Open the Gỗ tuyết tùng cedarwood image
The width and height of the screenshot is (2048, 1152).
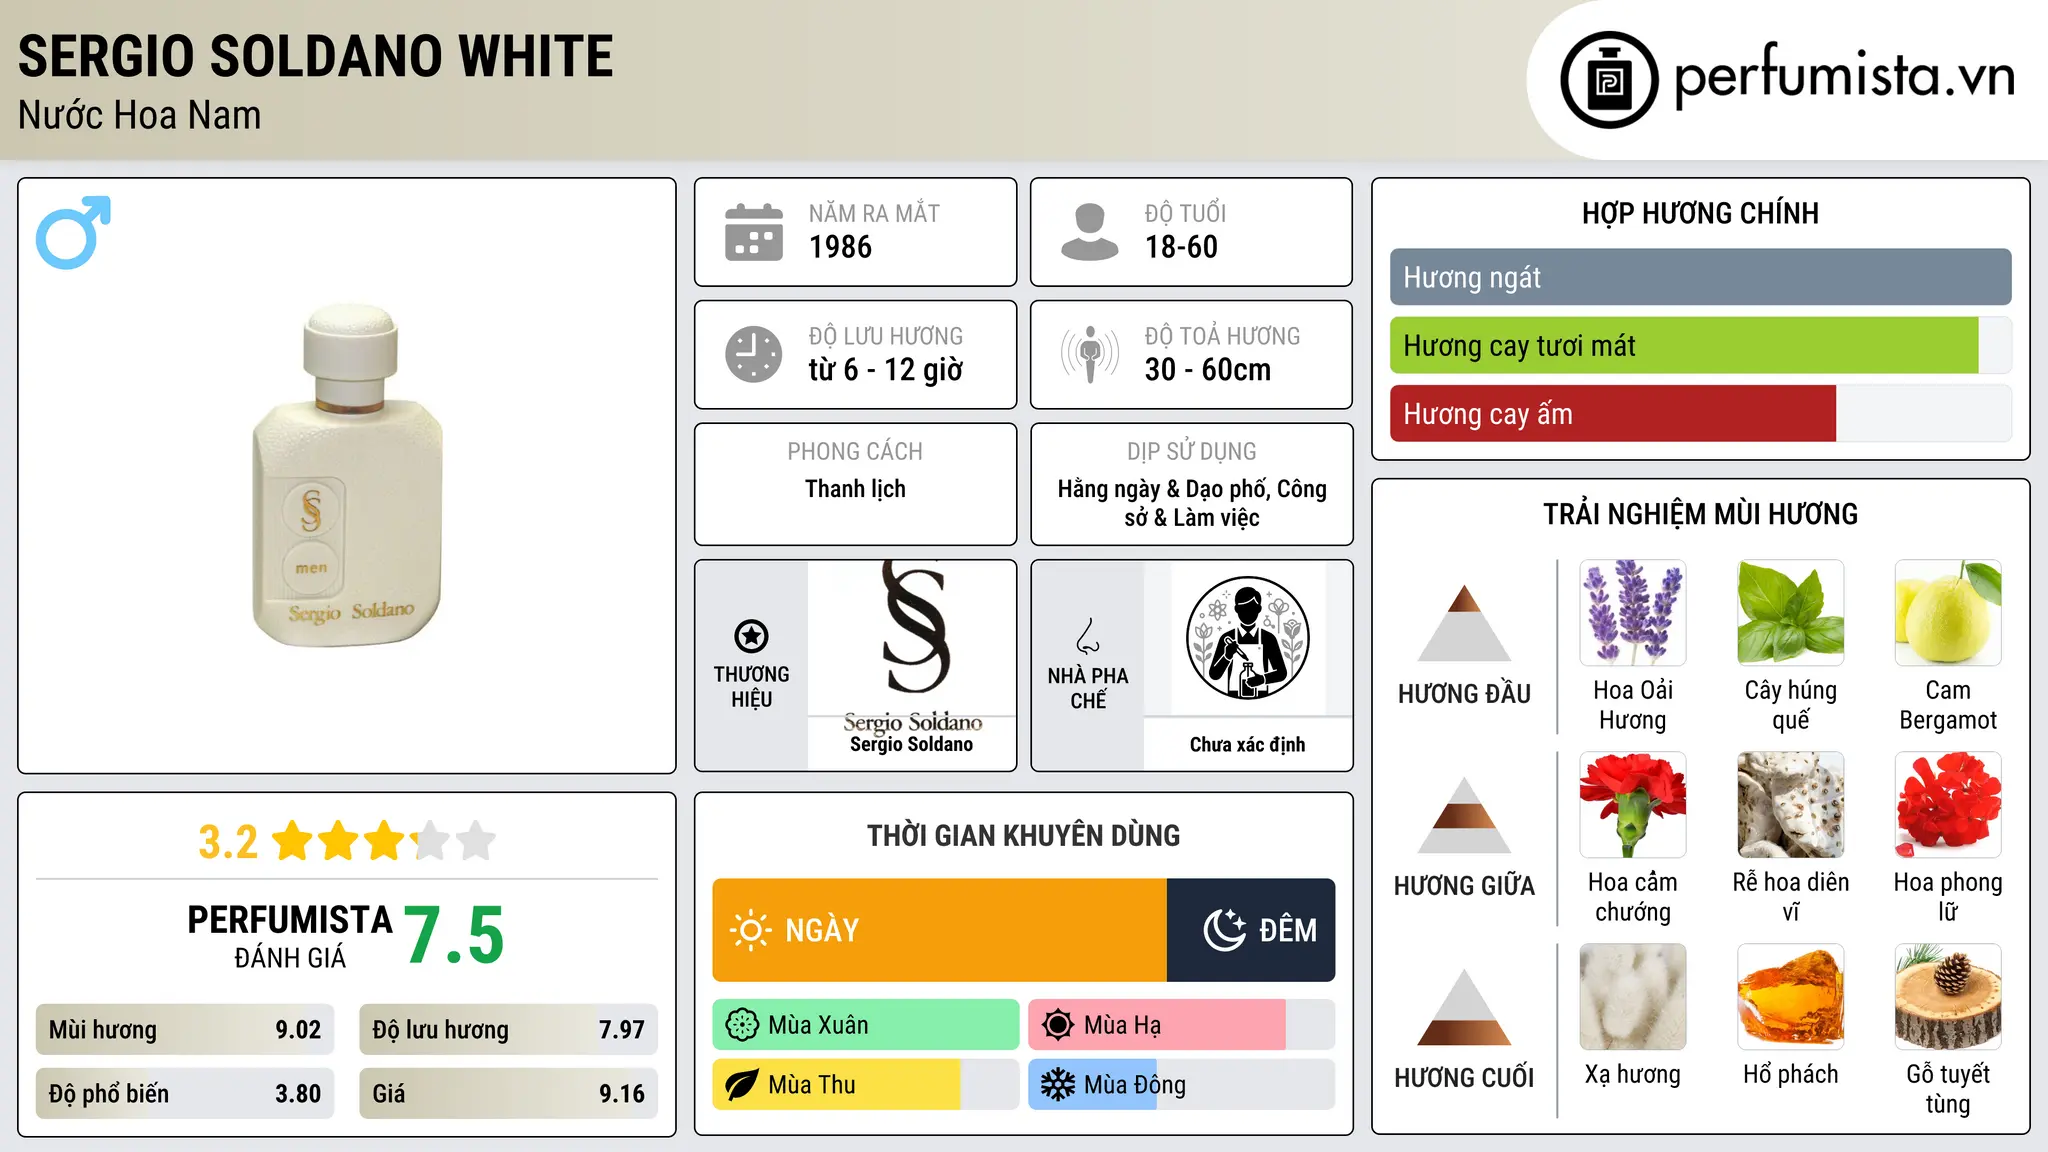point(1948,997)
